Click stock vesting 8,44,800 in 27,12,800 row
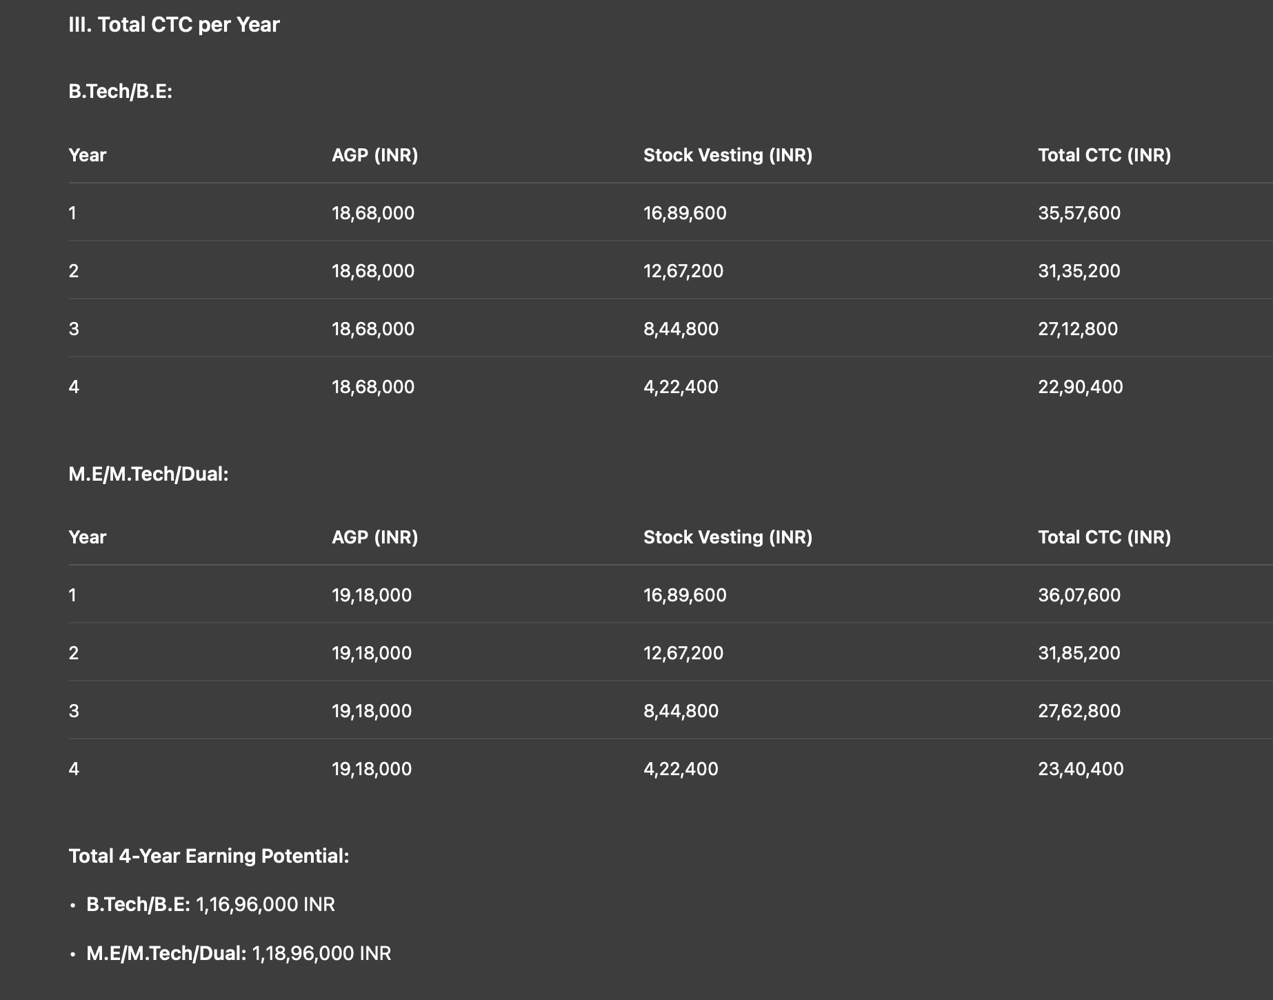Viewport: 1273px width, 1000px height. click(681, 329)
